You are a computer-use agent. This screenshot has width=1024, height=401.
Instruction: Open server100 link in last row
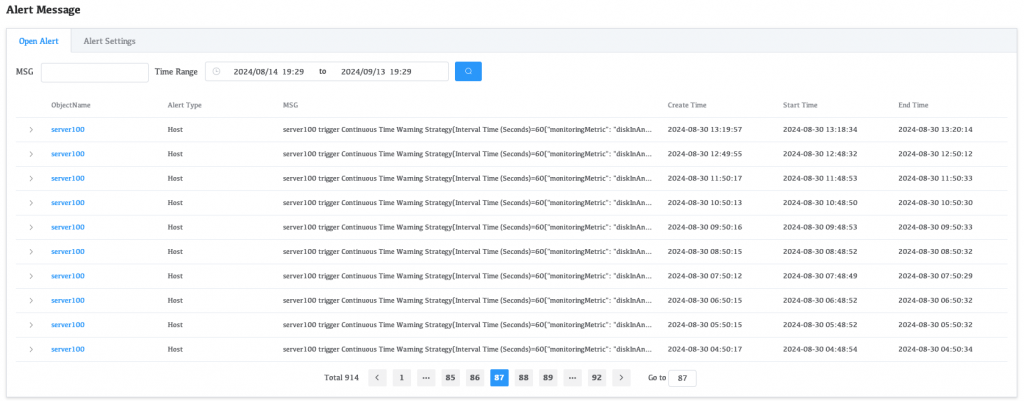(68, 349)
